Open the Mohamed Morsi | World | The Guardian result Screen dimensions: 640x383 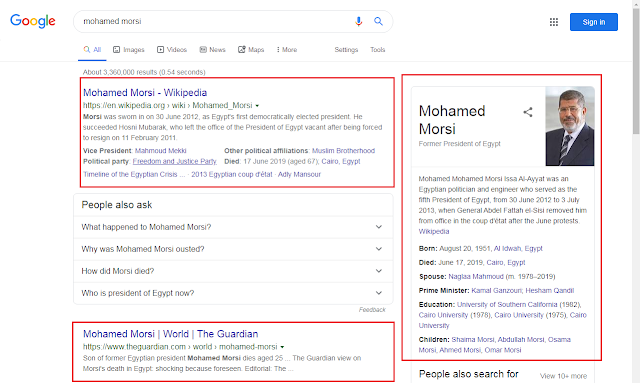point(171,334)
